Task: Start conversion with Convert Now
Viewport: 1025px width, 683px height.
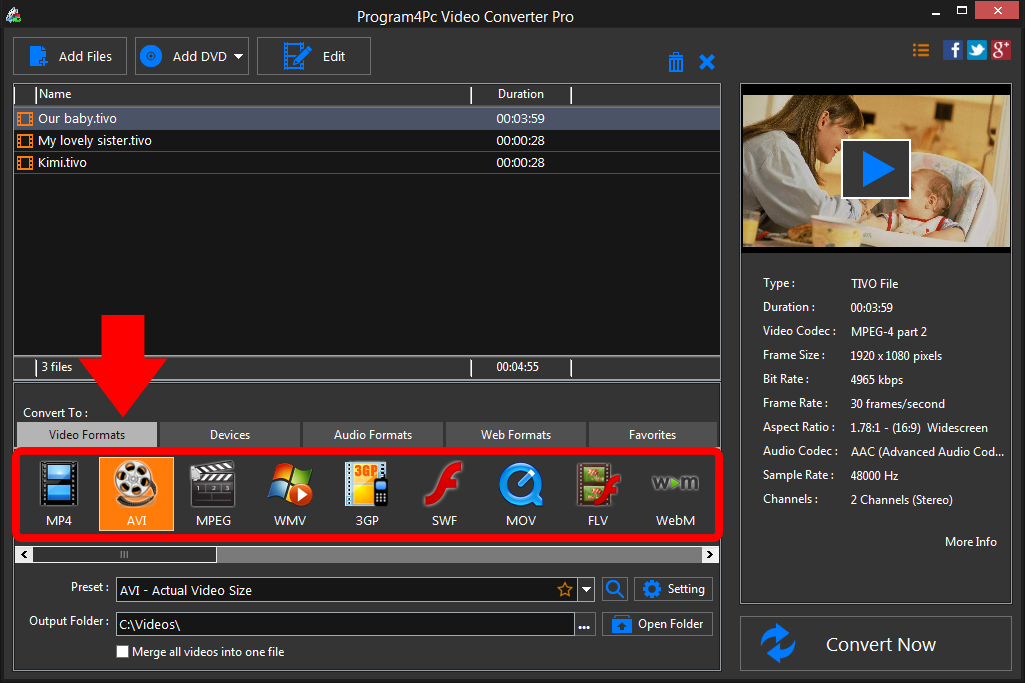Action: [876, 644]
